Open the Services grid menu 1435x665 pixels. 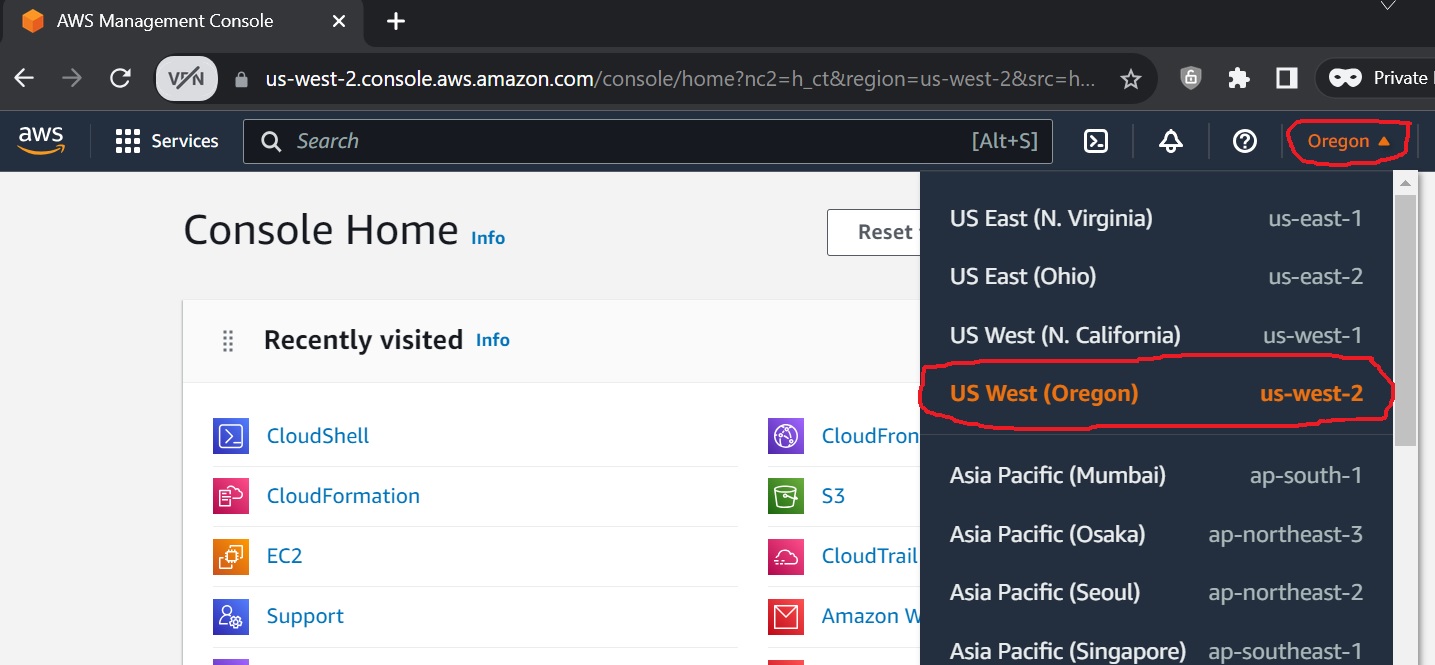[128, 141]
